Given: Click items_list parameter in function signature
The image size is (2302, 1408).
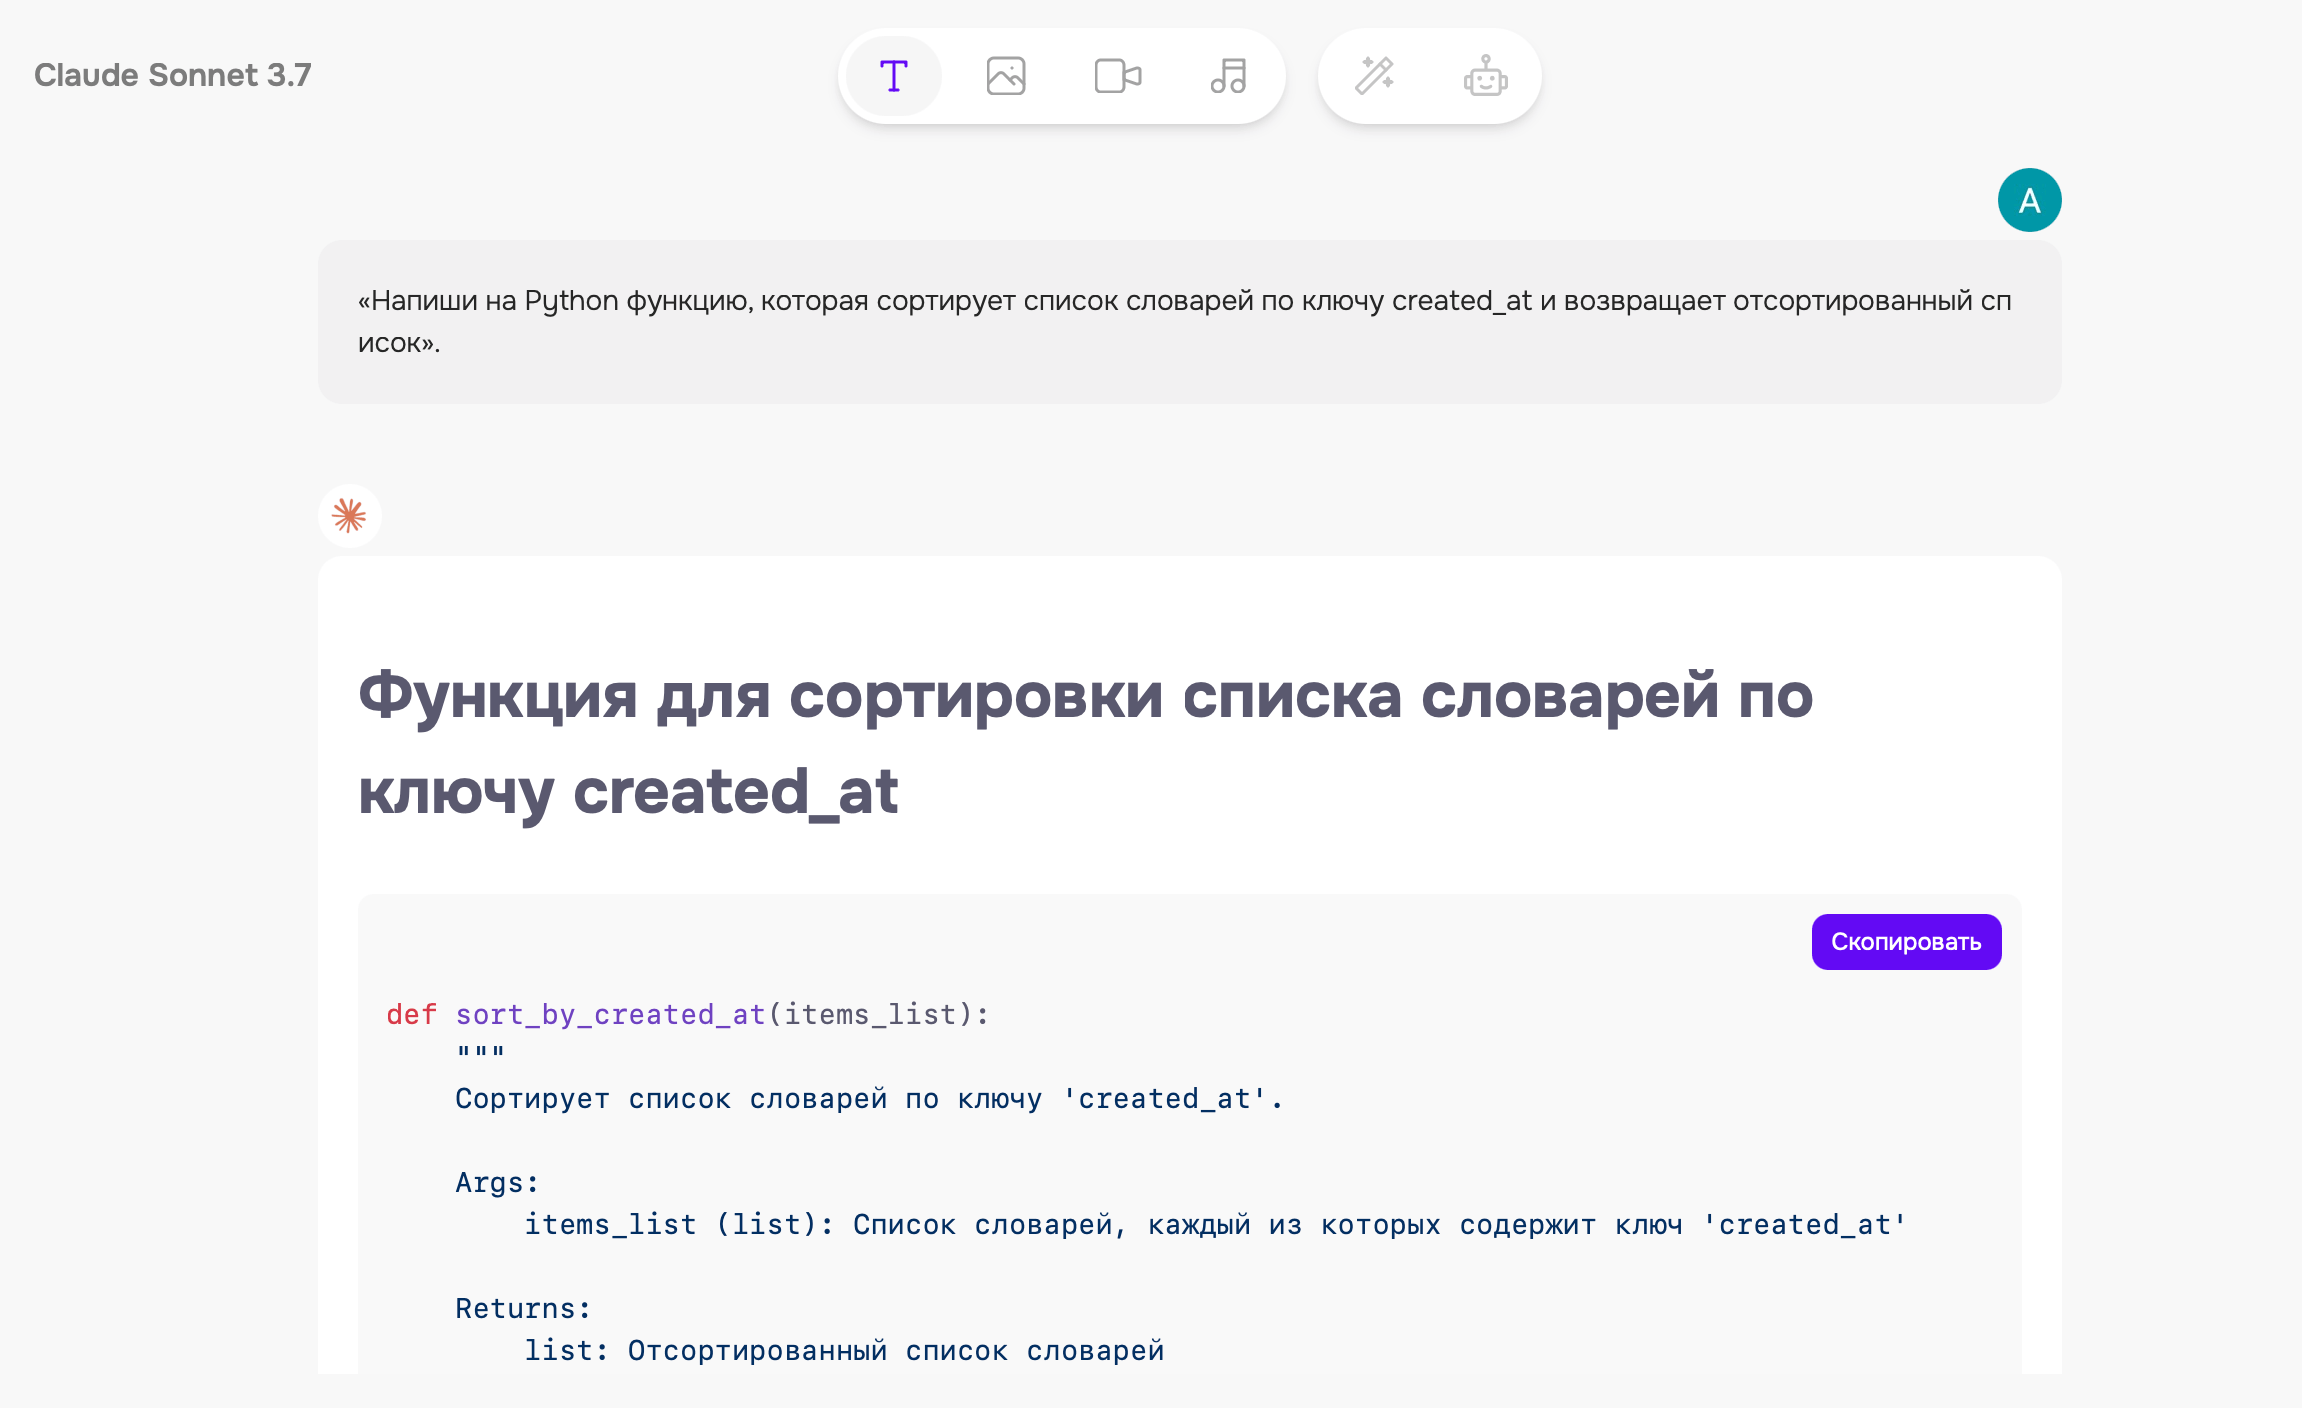Looking at the screenshot, I should [870, 1014].
